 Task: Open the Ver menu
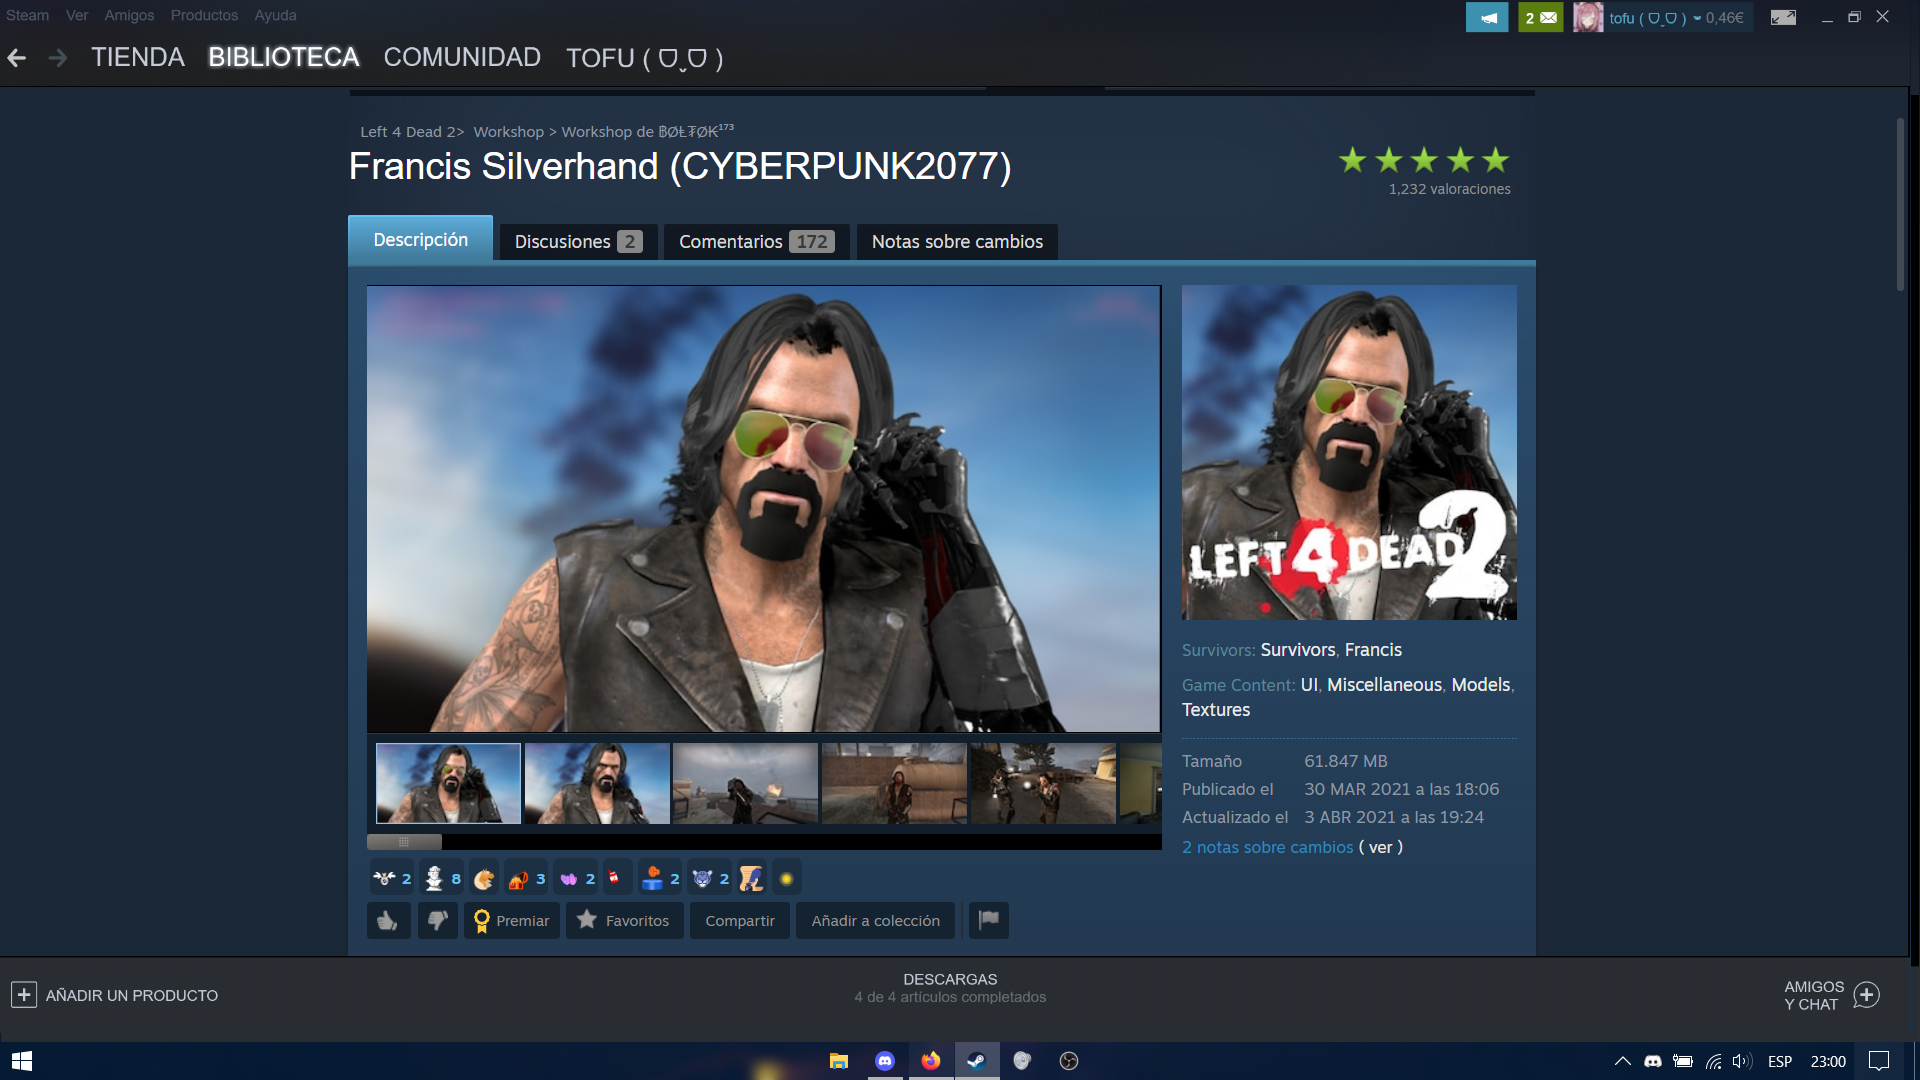point(77,15)
